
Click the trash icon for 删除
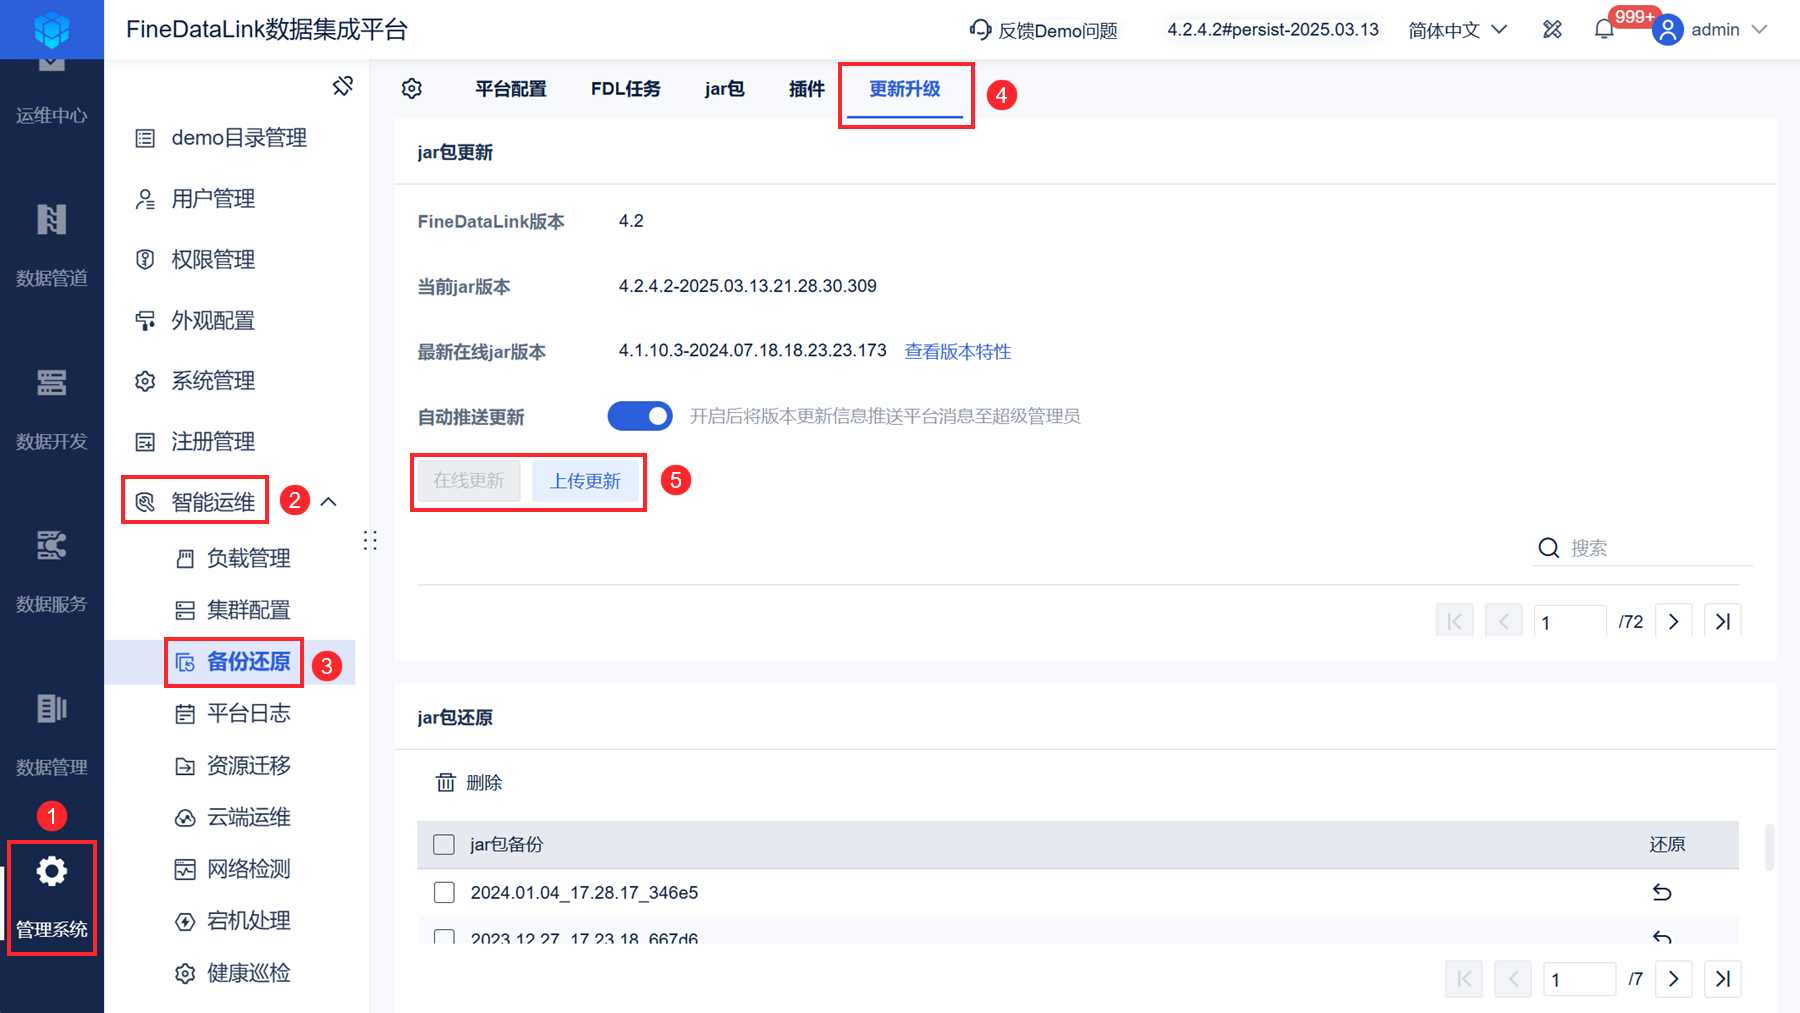pos(446,782)
